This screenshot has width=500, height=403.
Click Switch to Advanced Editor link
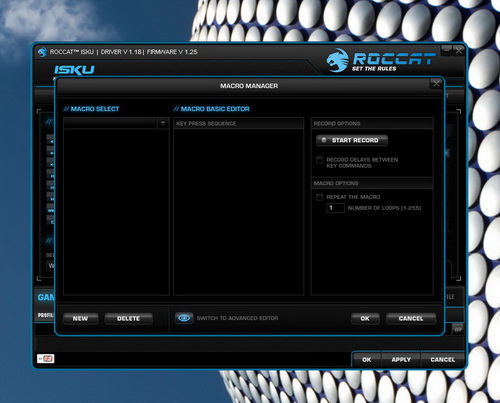[x=237, y=318]
